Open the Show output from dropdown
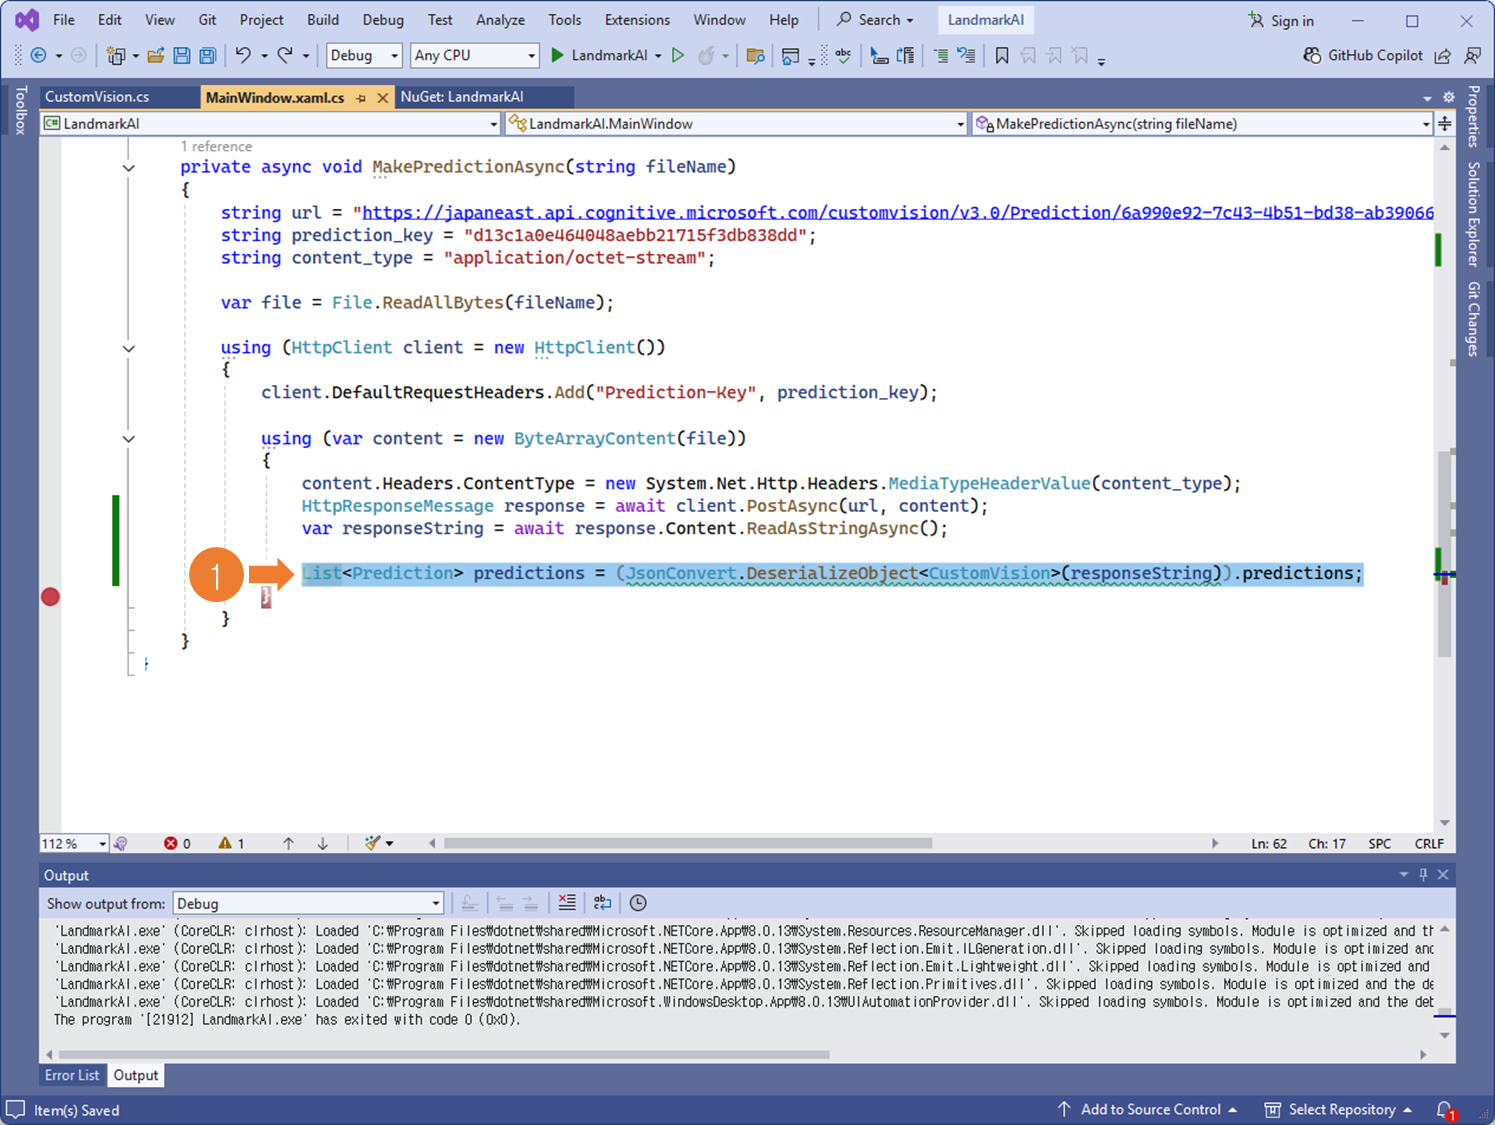 coord(308,904)
